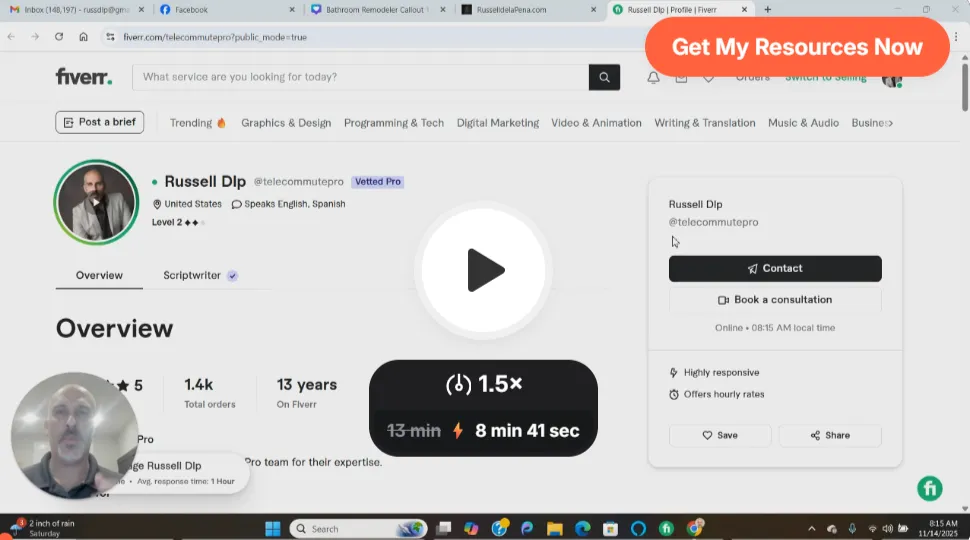Open Task View from taskbar
This screenshot has height=540, width=970.
pos(444,529)
